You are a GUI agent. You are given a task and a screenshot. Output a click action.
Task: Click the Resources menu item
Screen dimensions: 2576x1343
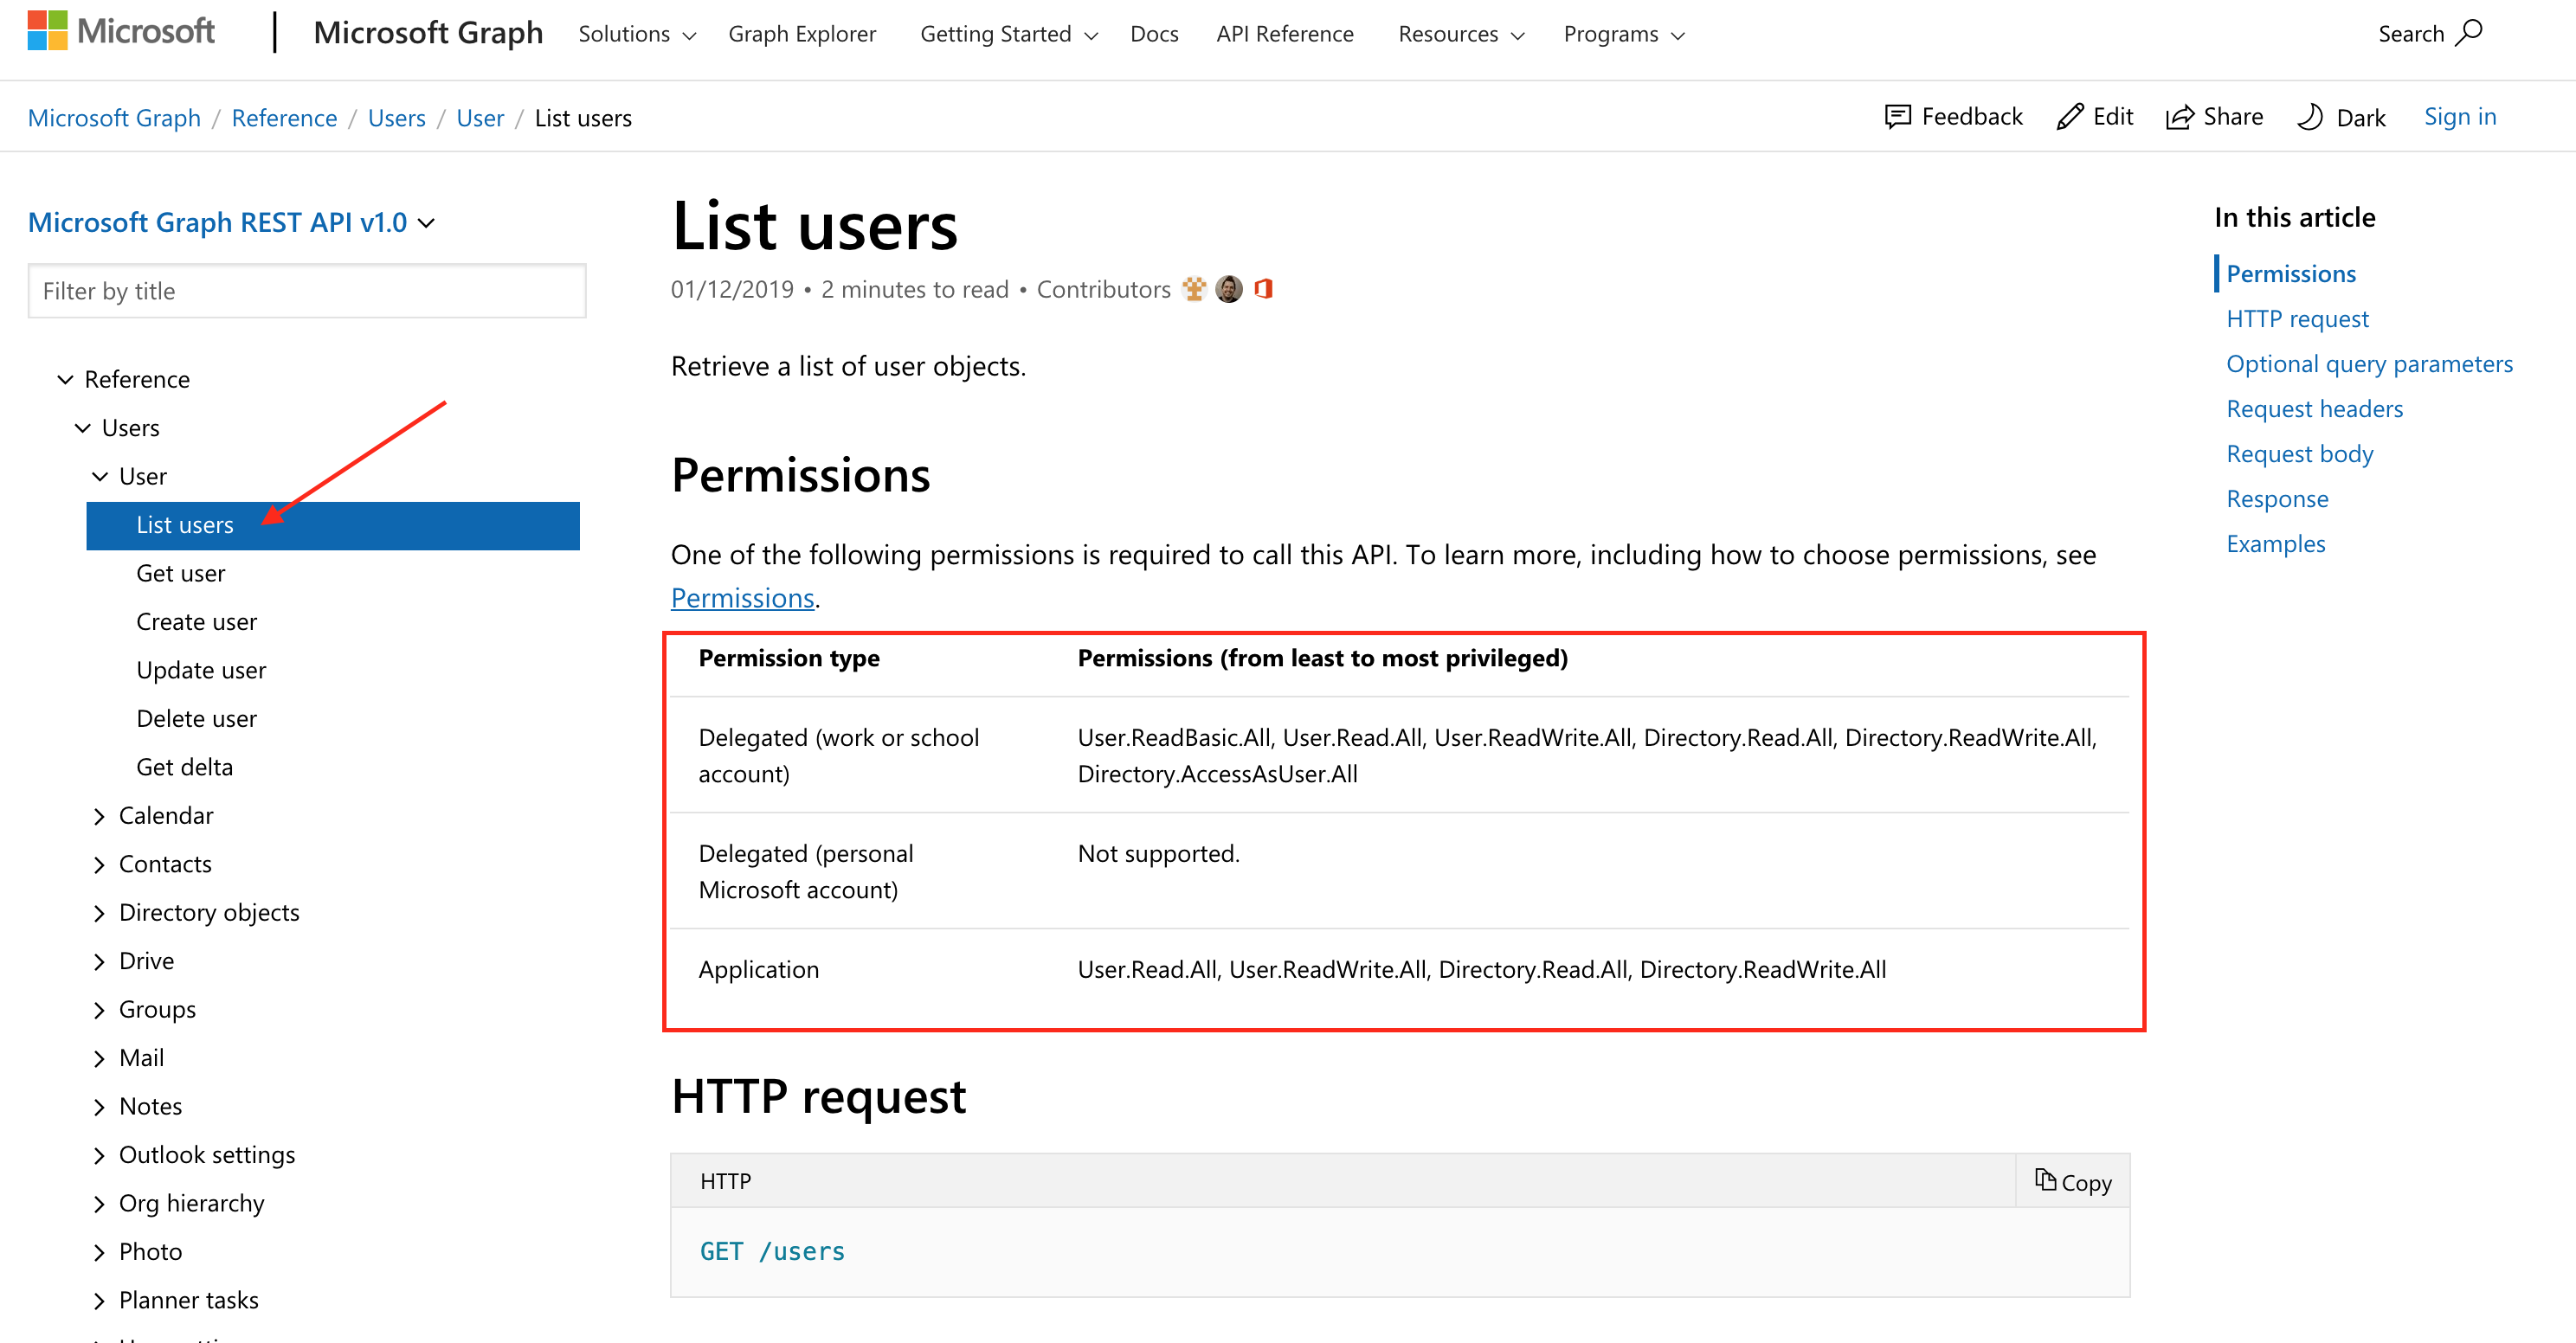coord(1460,34)
